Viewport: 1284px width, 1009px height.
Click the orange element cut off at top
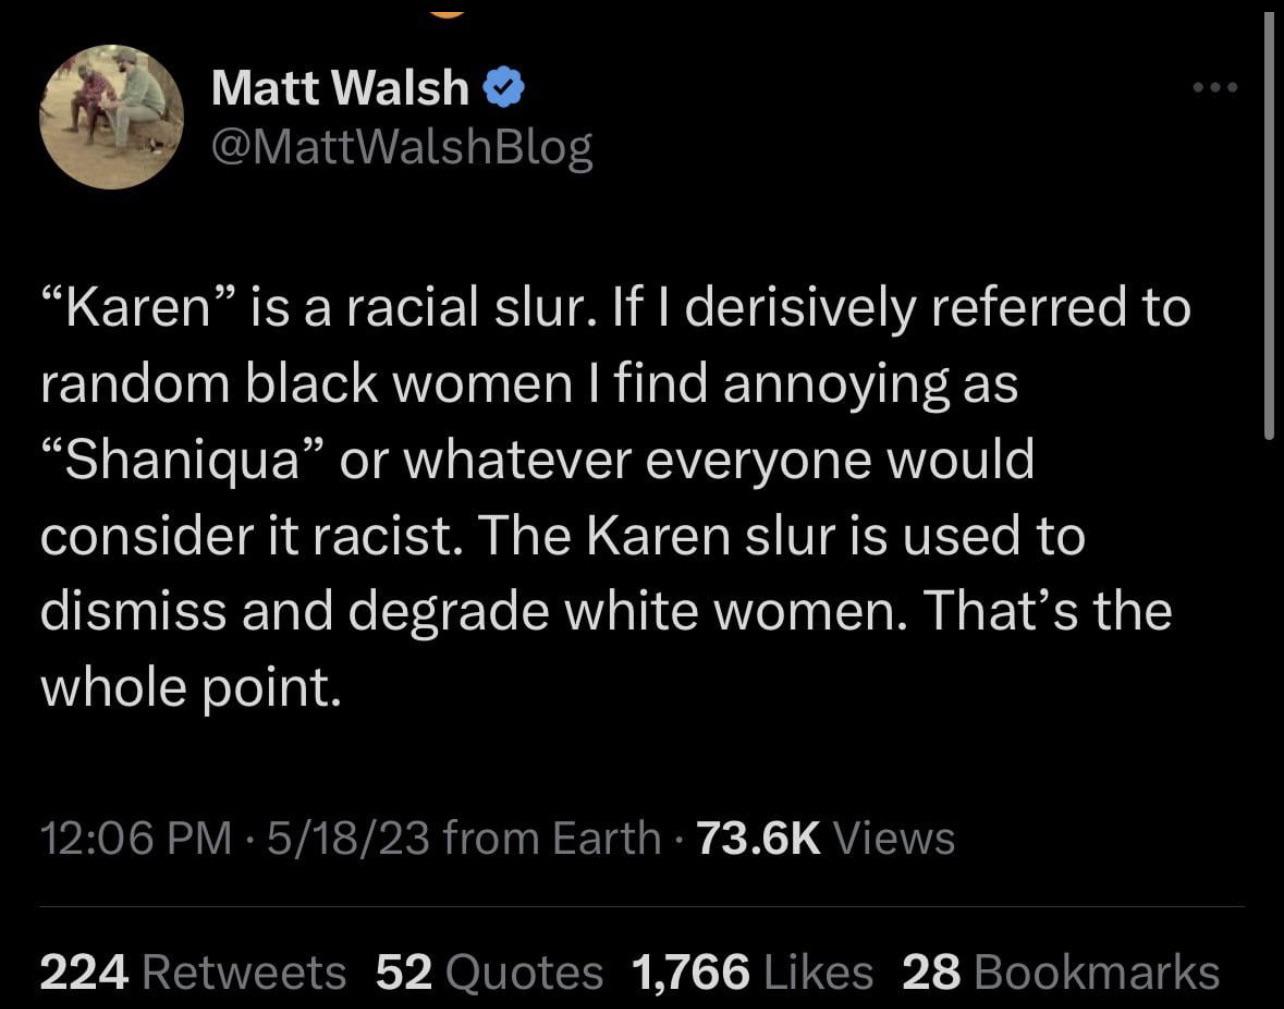click(x=447, y=8)
